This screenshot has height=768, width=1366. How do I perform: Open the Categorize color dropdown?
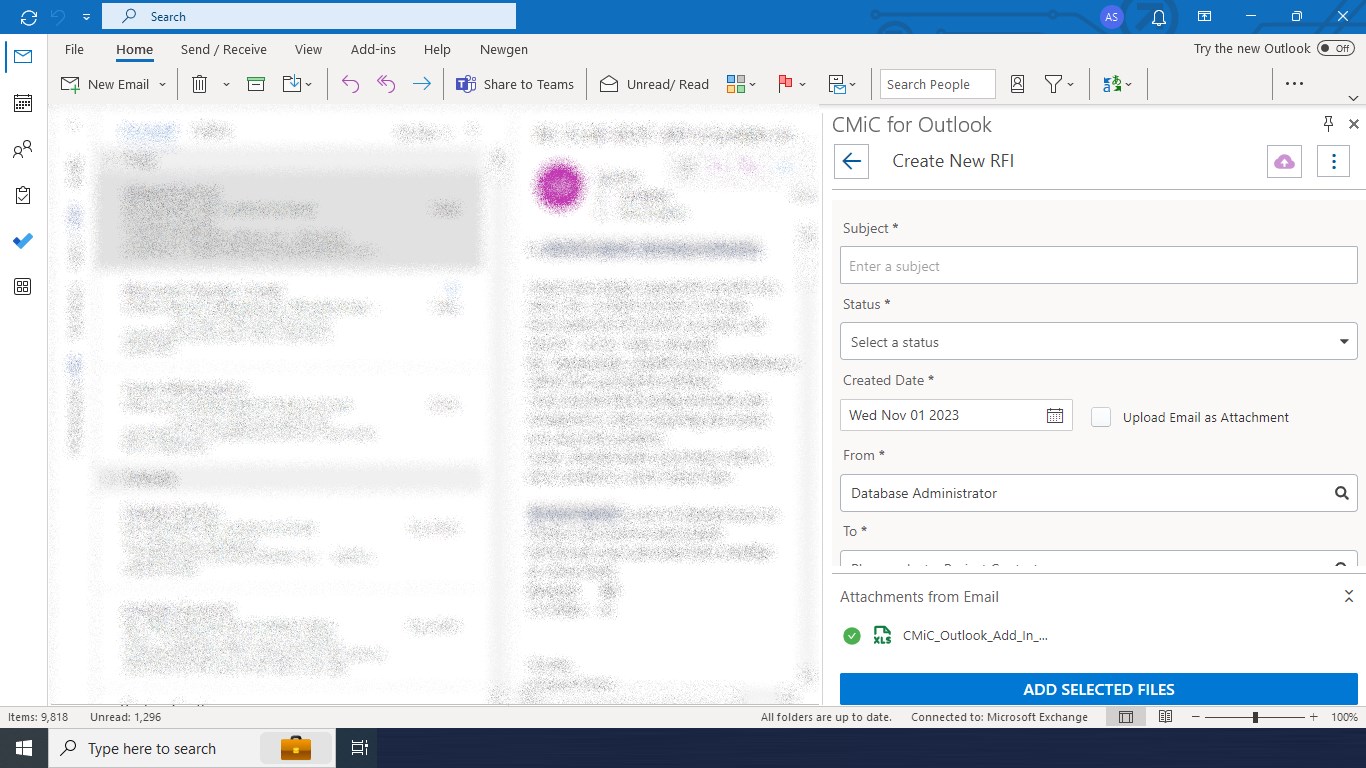click(741, 84)
